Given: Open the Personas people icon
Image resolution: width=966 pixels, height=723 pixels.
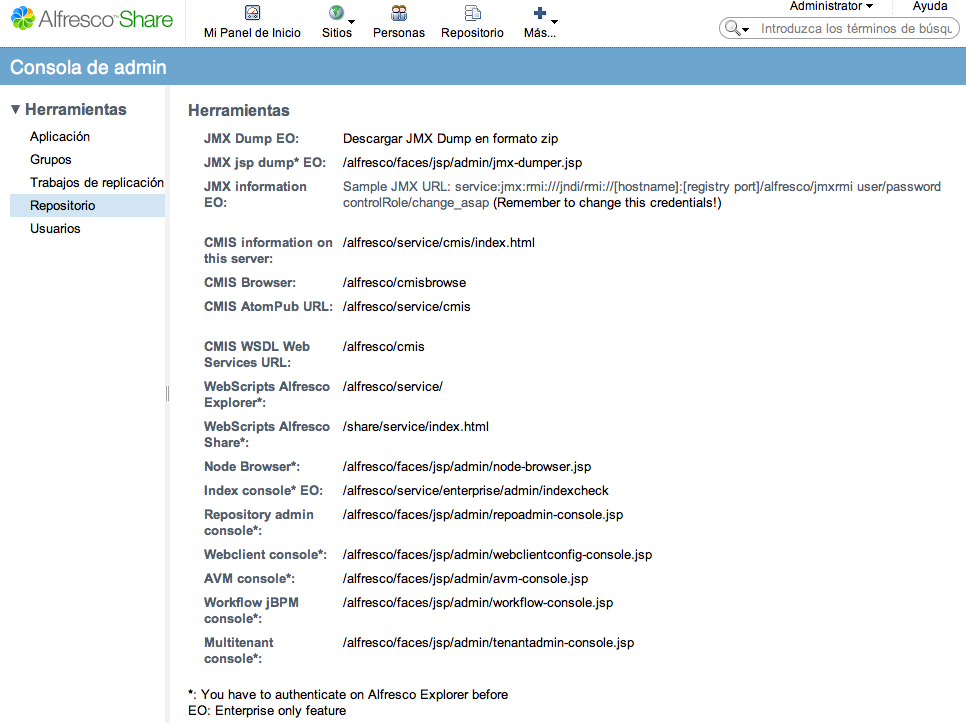Looking at the screenshot, I should [x=399, y=13].
